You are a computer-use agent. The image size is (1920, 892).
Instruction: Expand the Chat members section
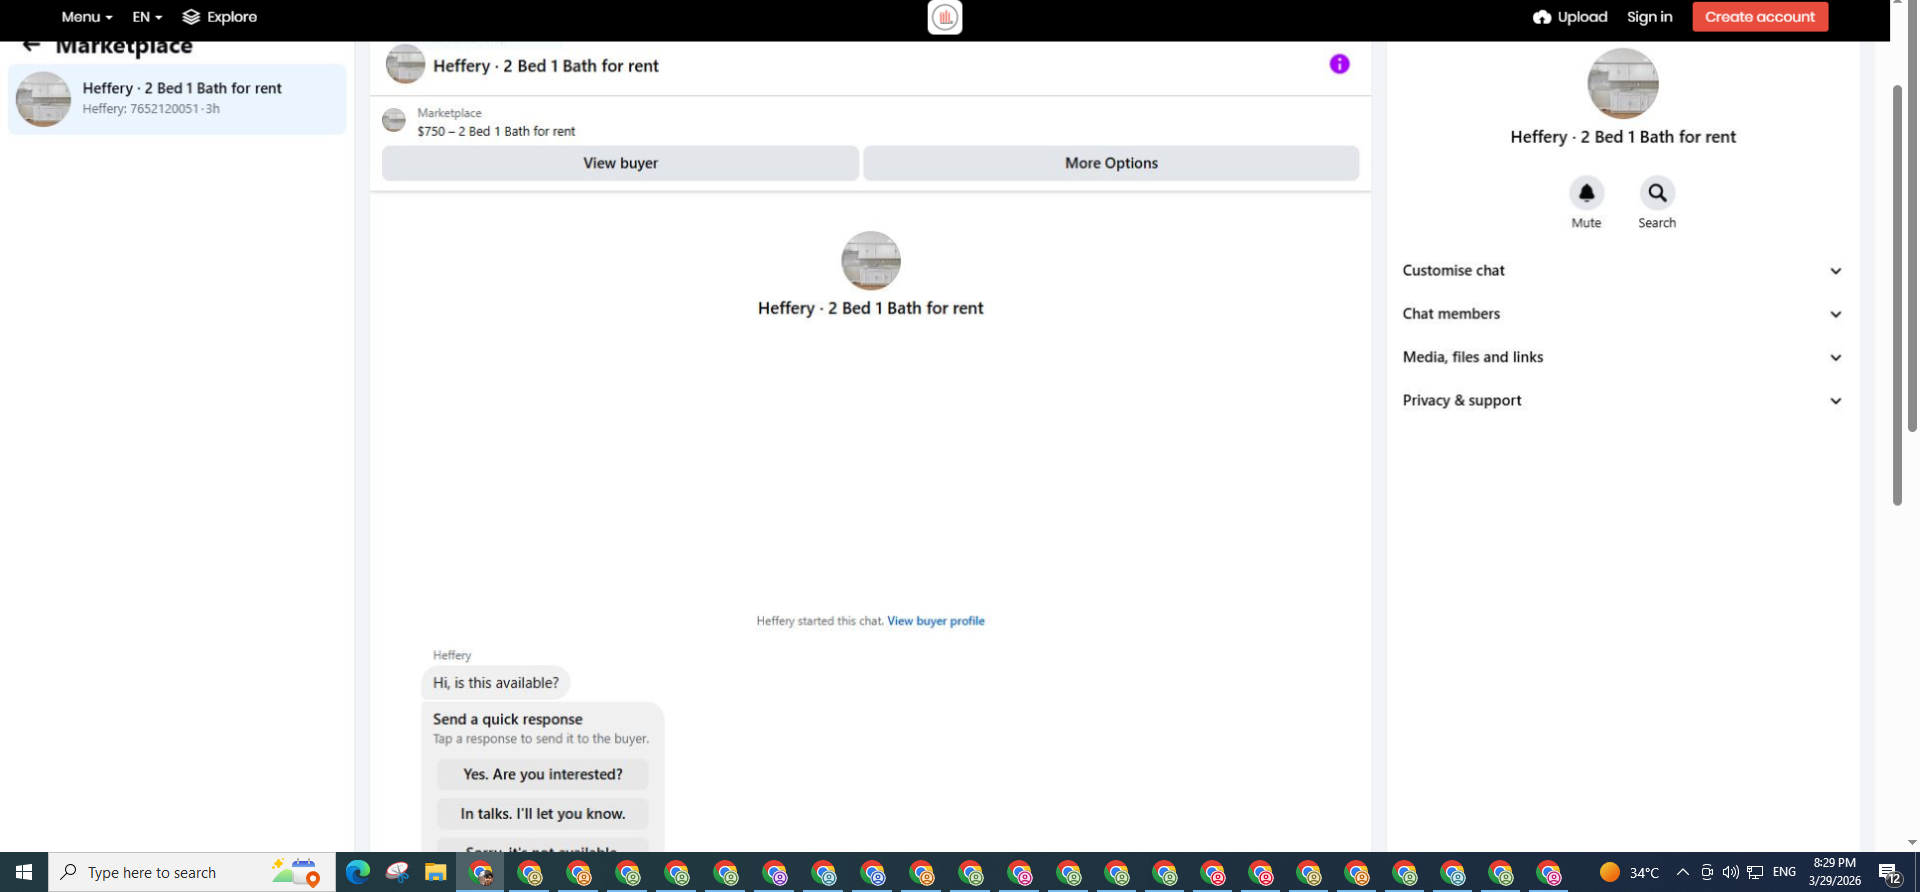pos(1622,314)
